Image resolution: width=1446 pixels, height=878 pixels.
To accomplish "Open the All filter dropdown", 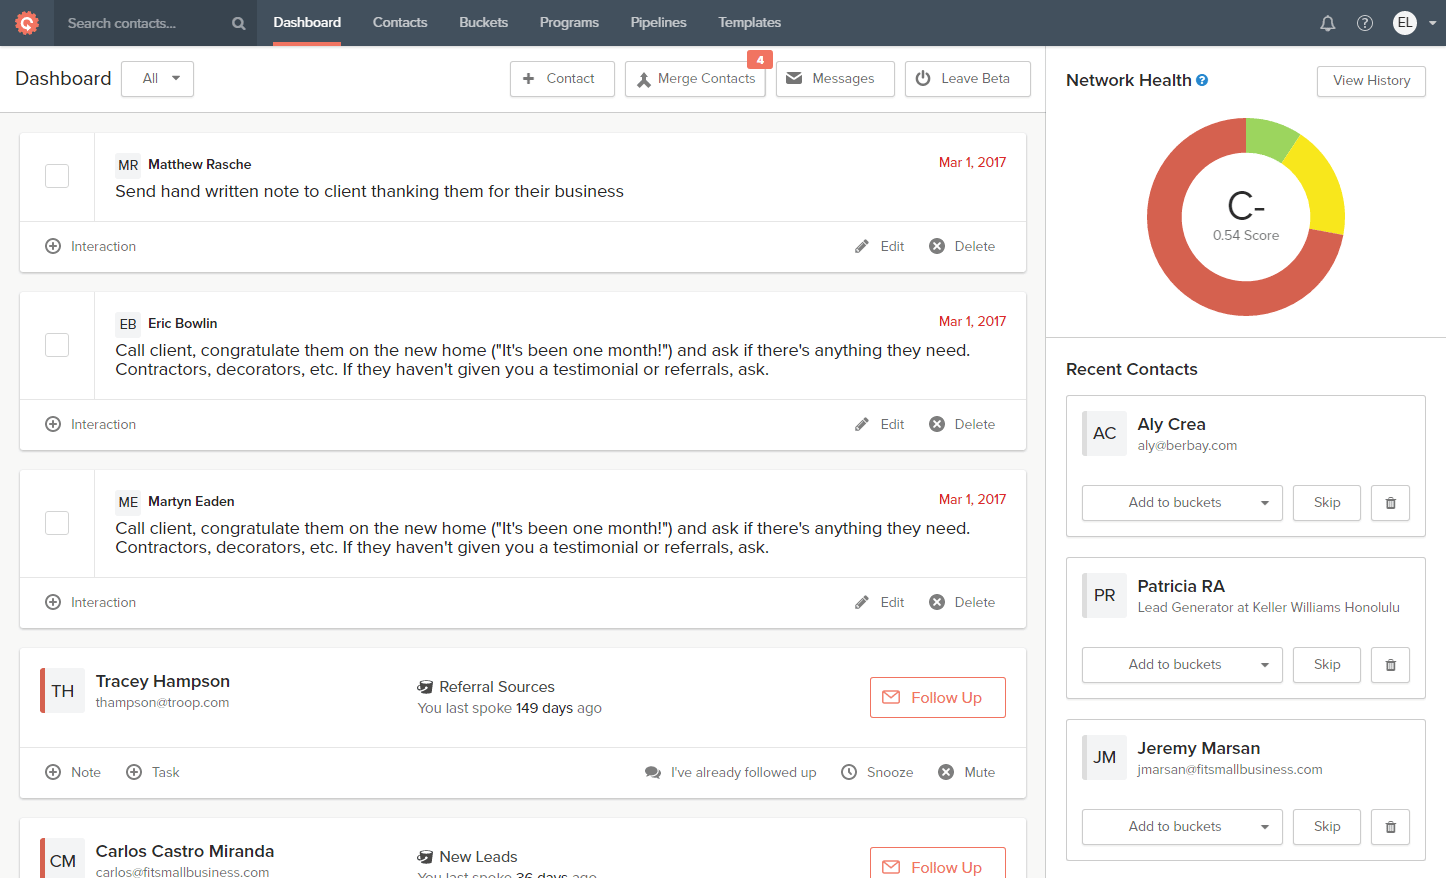I will [157, 79].
